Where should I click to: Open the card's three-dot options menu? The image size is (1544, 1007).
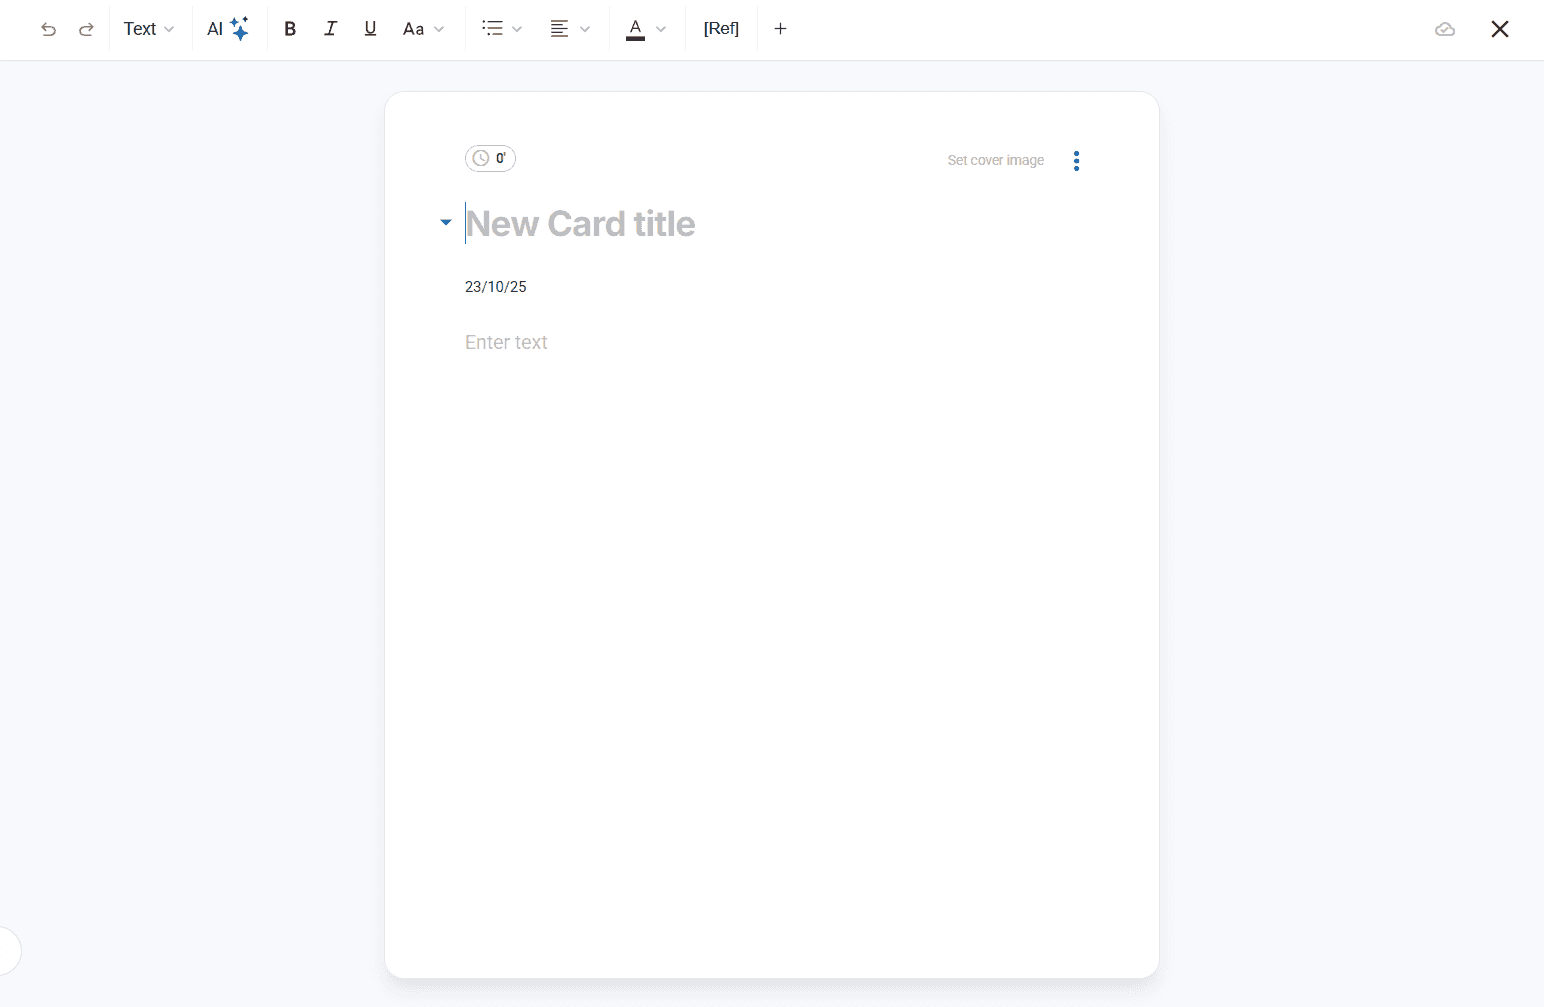[1076, 161]
